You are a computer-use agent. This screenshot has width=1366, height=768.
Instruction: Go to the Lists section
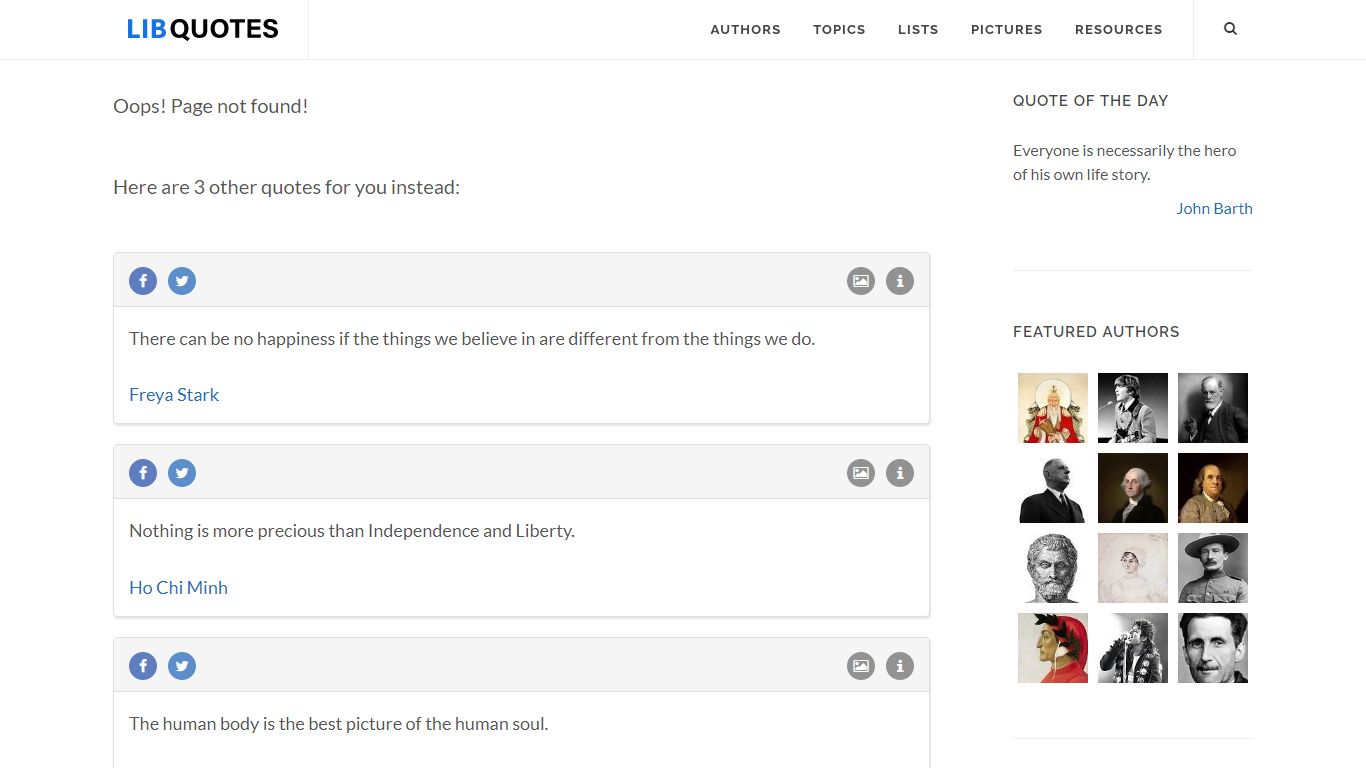pos(918,30)
